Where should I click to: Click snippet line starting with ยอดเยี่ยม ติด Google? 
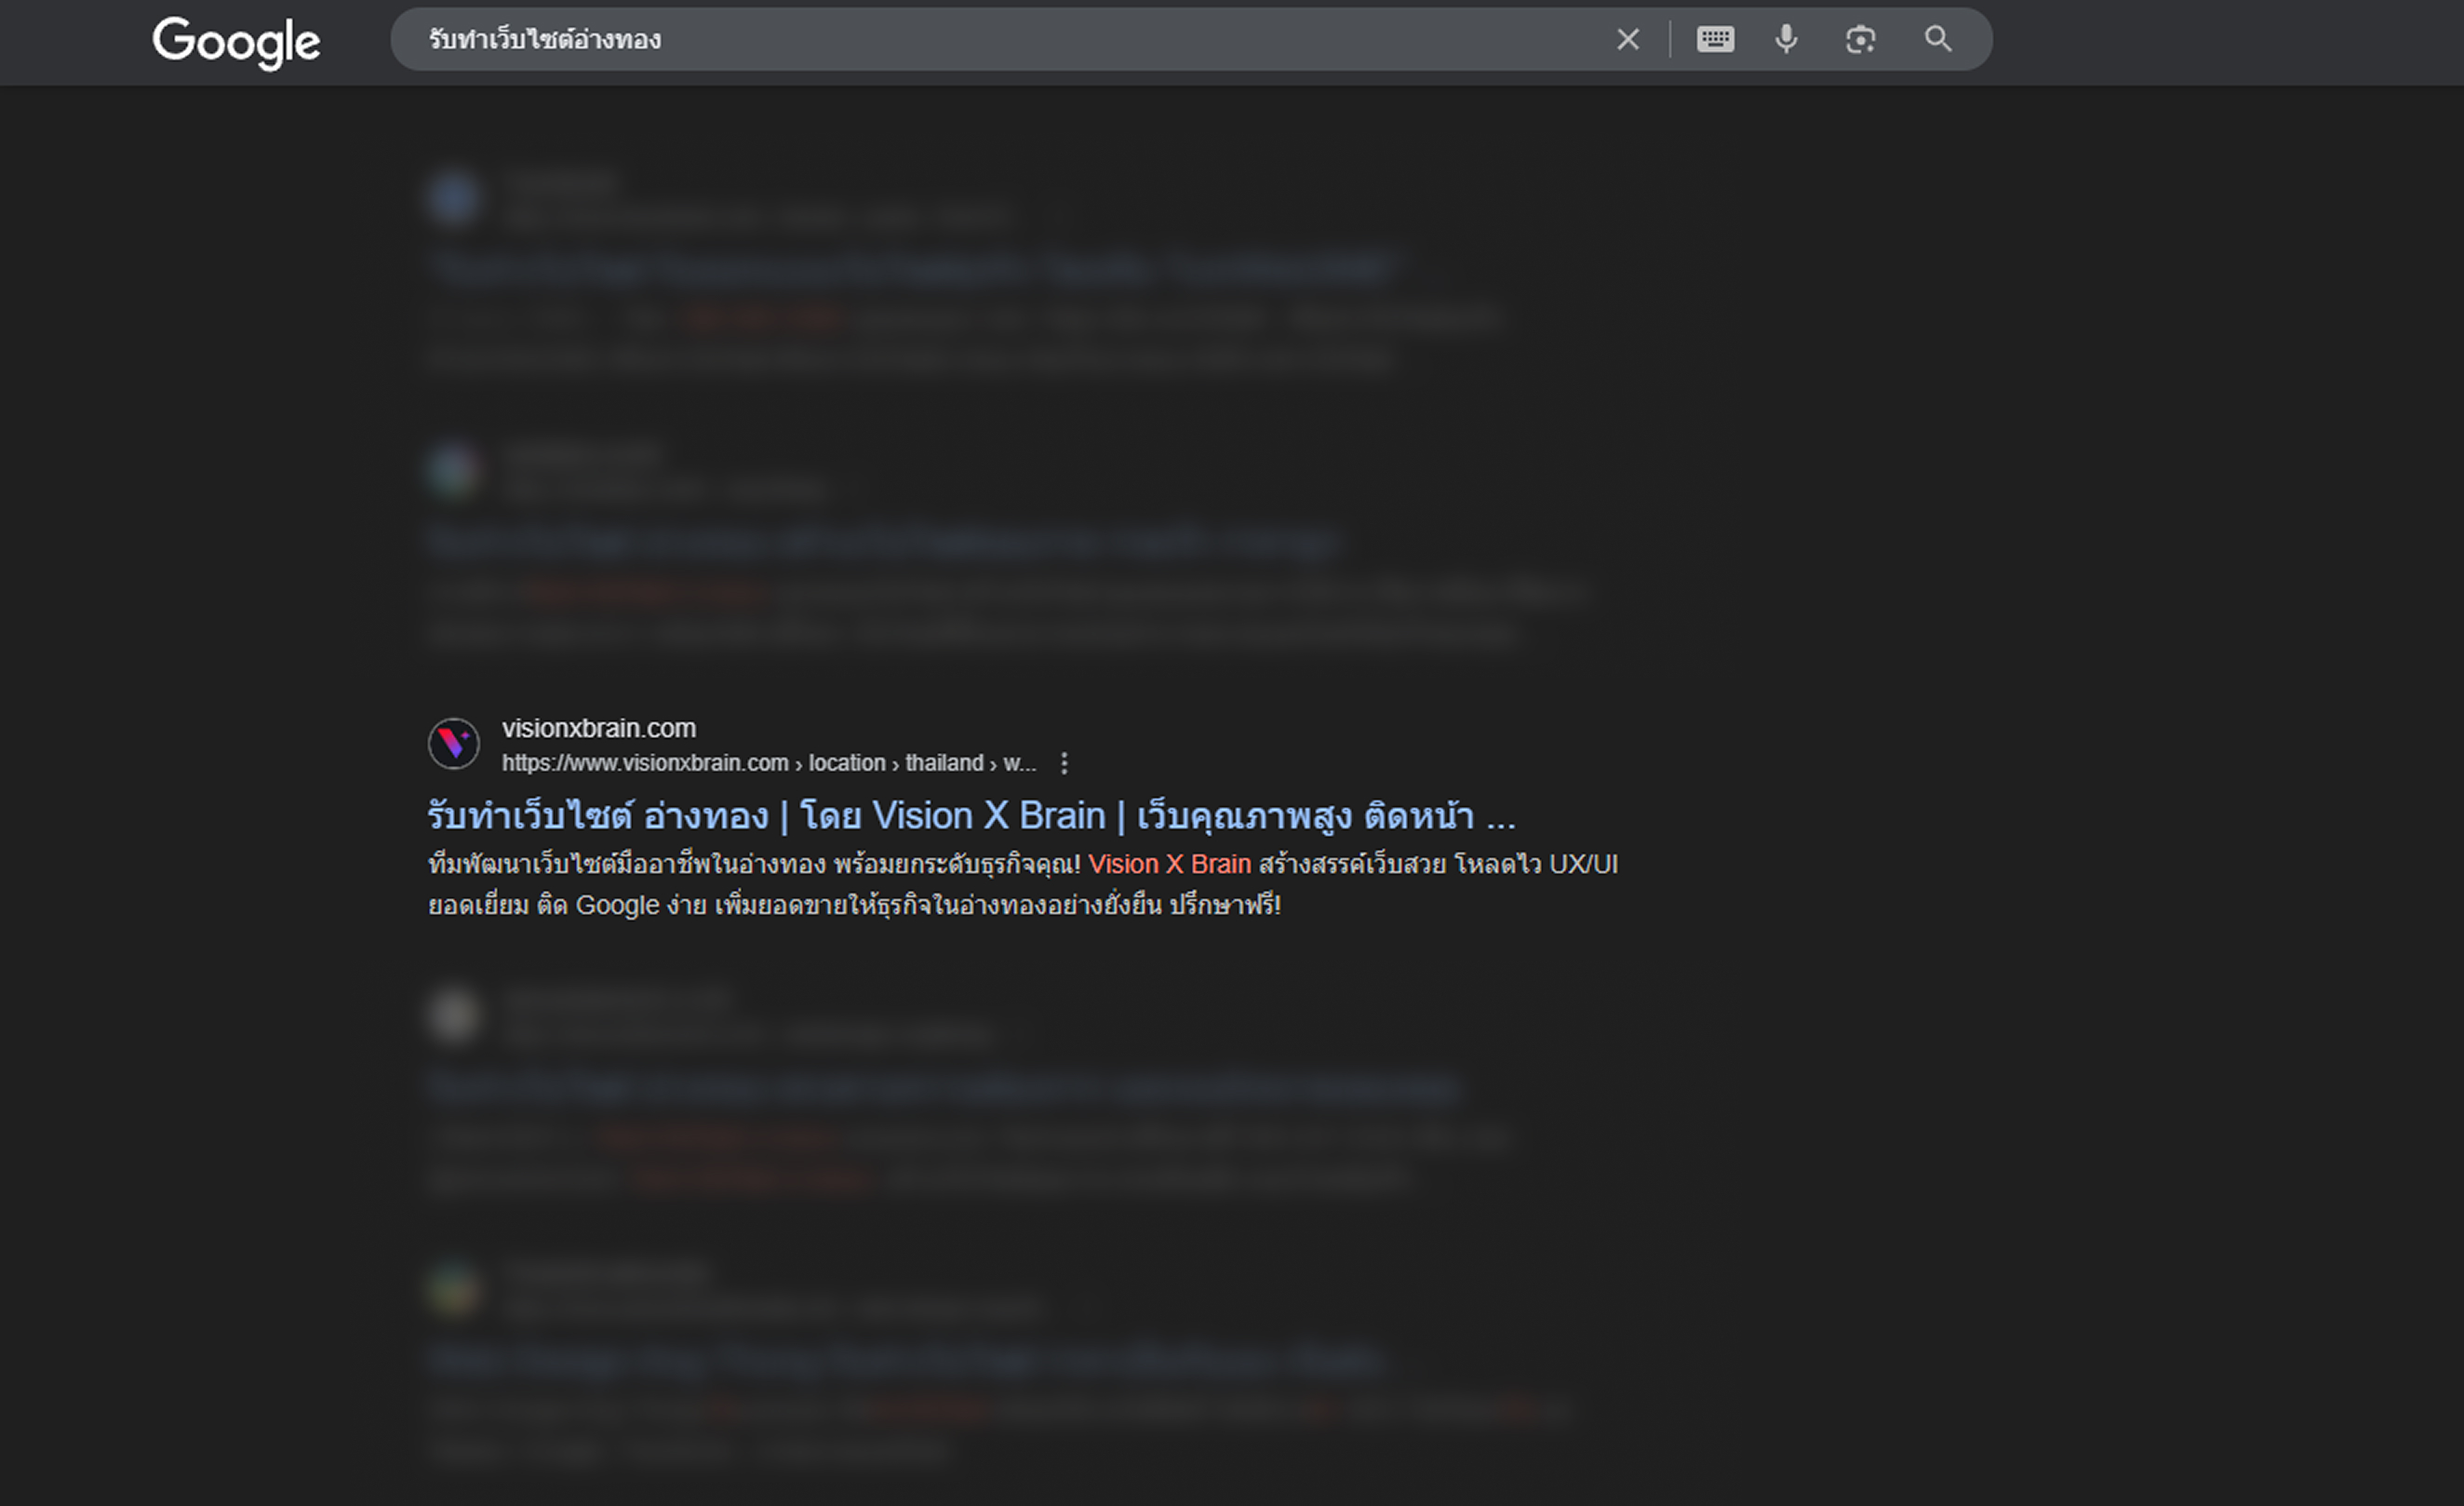(x=854, y=905)
